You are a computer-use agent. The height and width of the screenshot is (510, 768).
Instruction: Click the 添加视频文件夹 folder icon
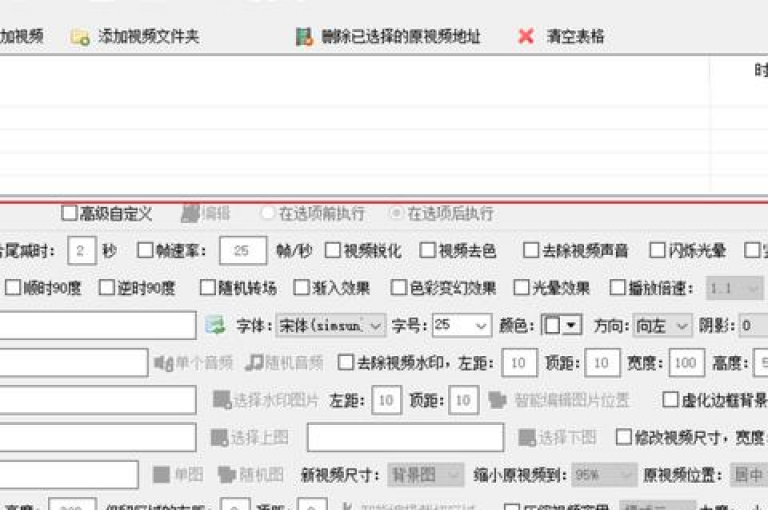click(80, 37)
